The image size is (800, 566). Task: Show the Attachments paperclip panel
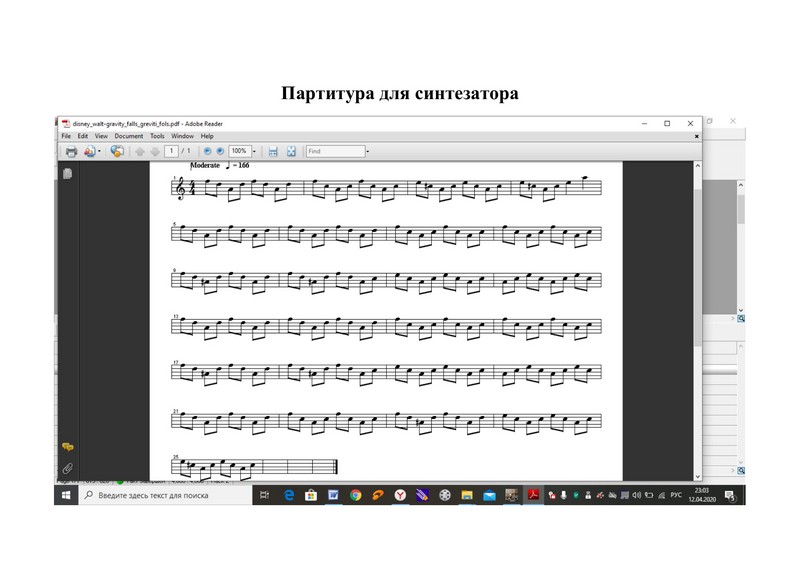point(67,467)
